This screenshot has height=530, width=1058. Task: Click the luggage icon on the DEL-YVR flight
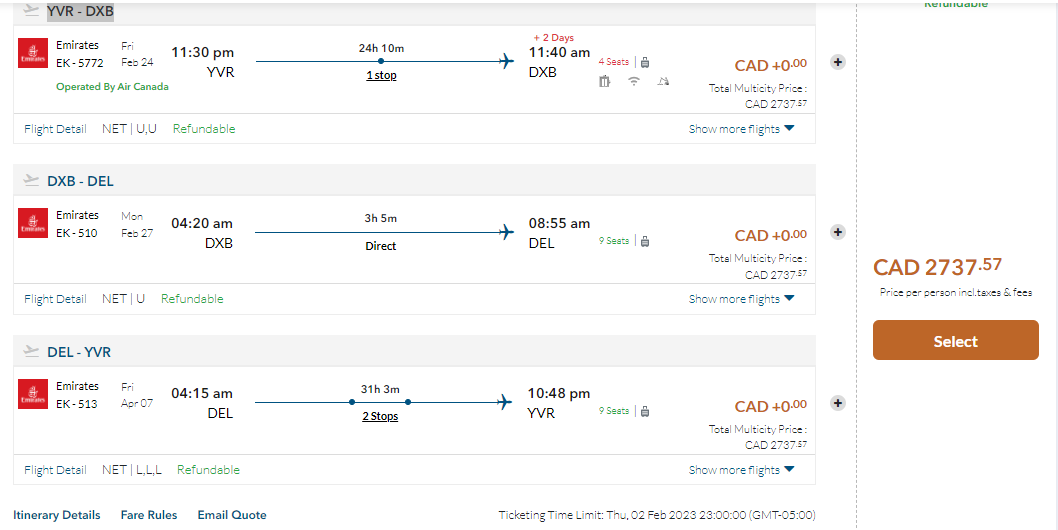645,411
